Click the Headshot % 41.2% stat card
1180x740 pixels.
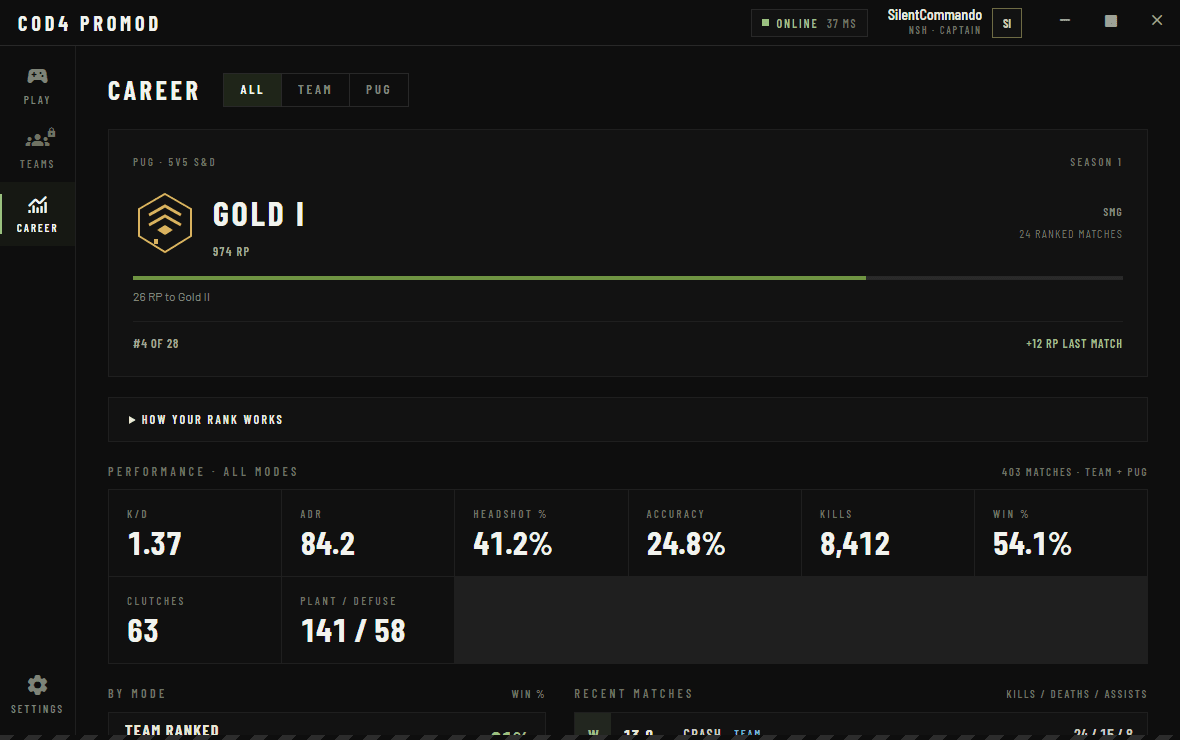coord(541,533)
